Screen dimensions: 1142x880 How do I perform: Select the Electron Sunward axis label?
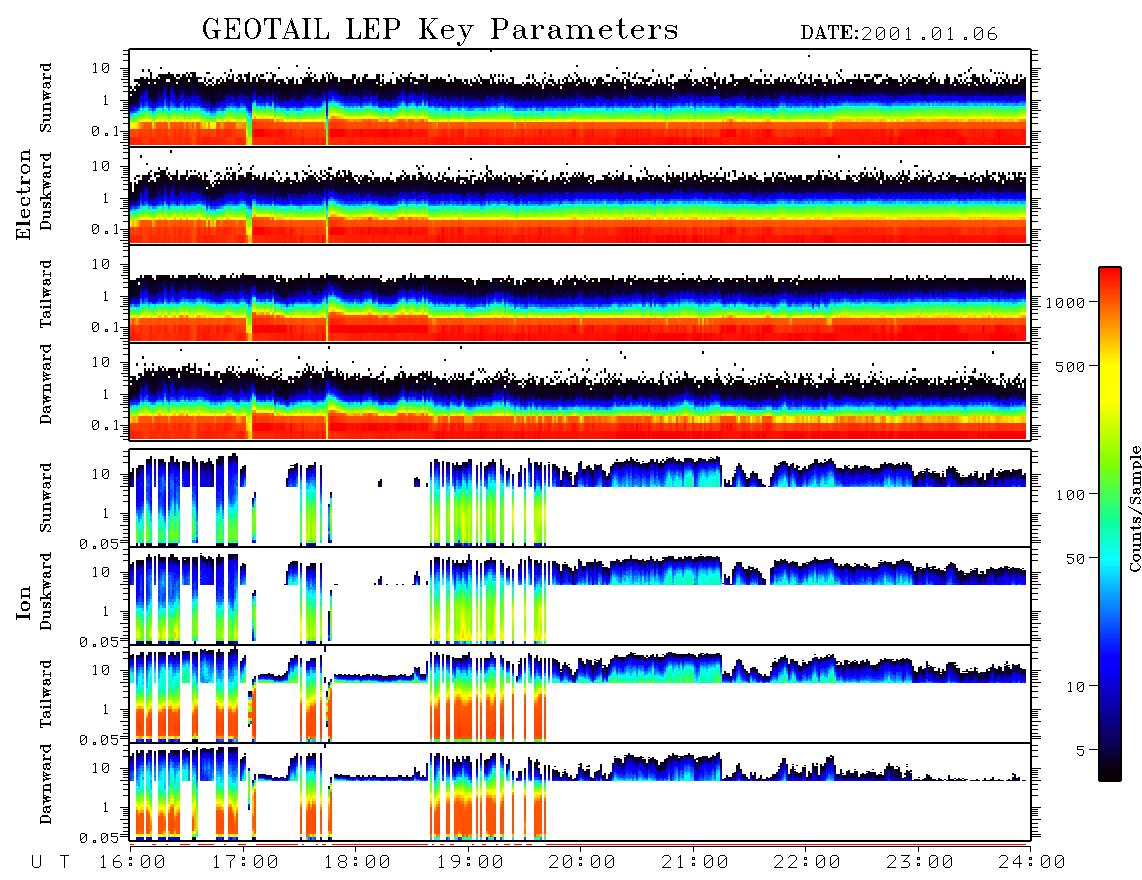tap(46, 98)
